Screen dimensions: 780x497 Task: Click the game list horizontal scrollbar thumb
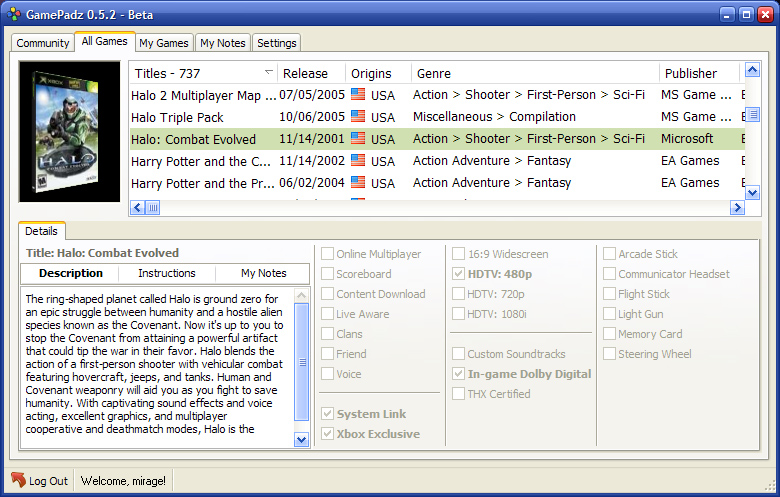click(x=153, y=207)
